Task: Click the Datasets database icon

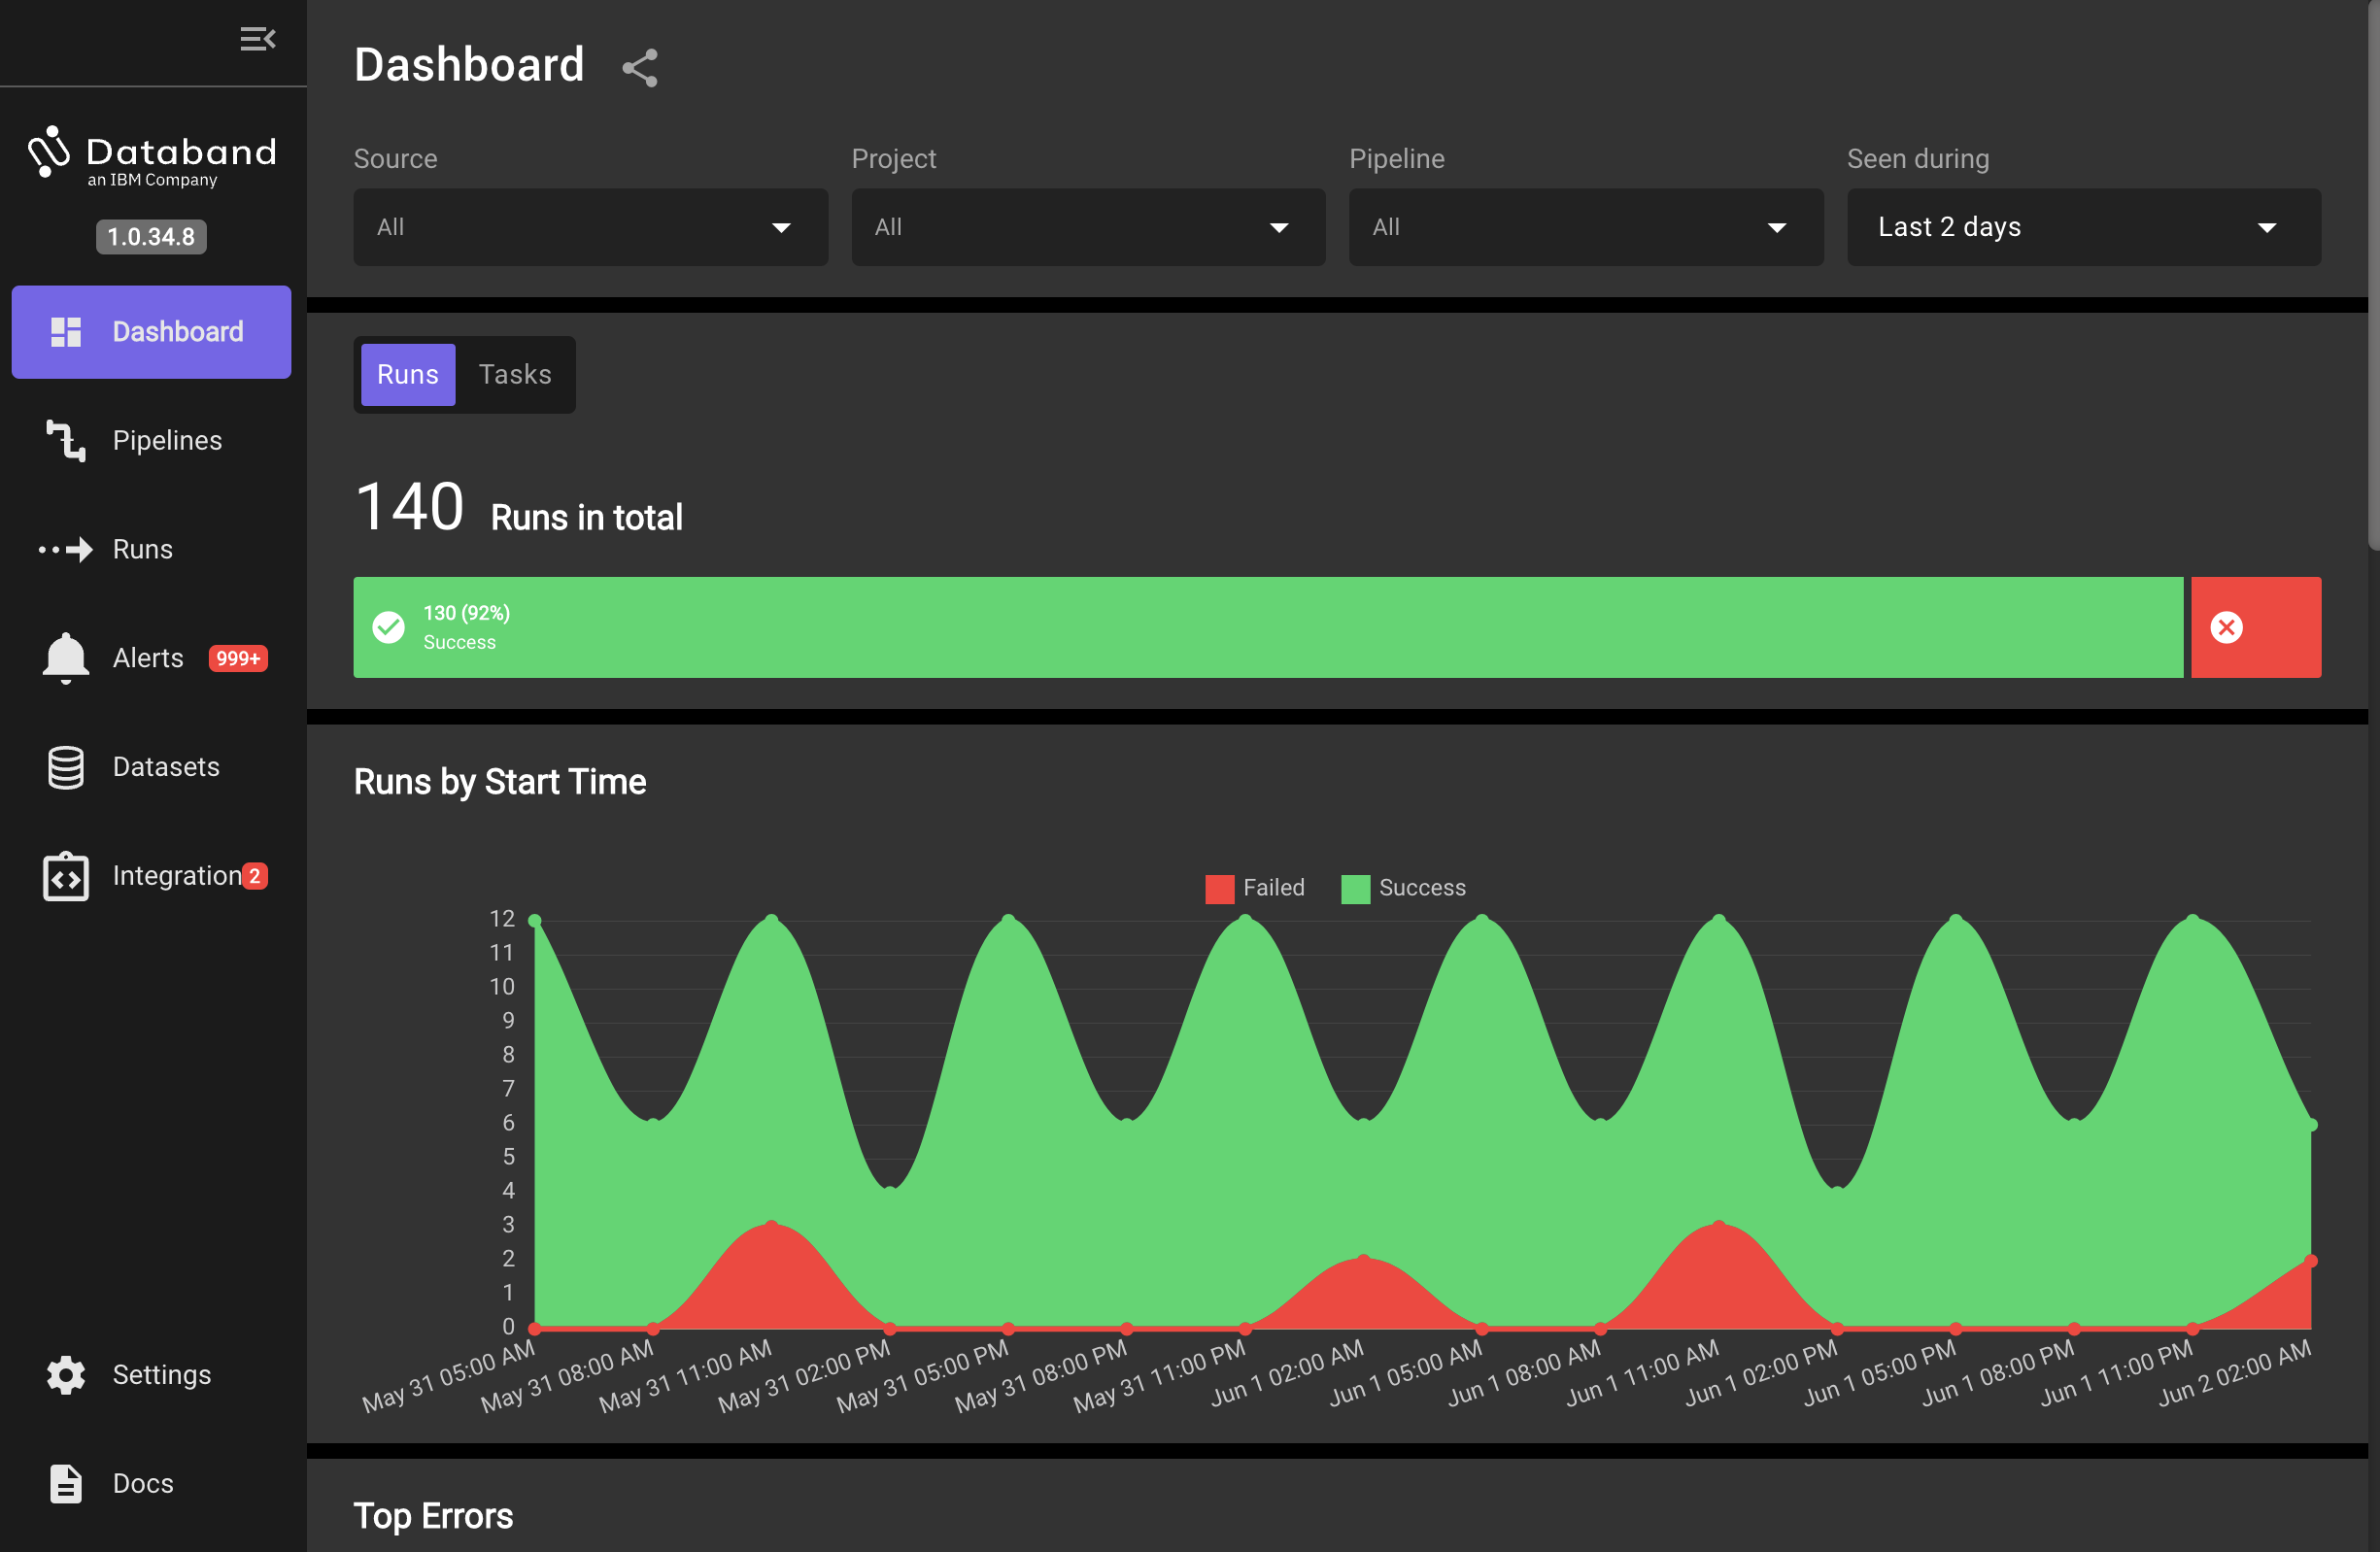Action: click(x=66, y=767)
